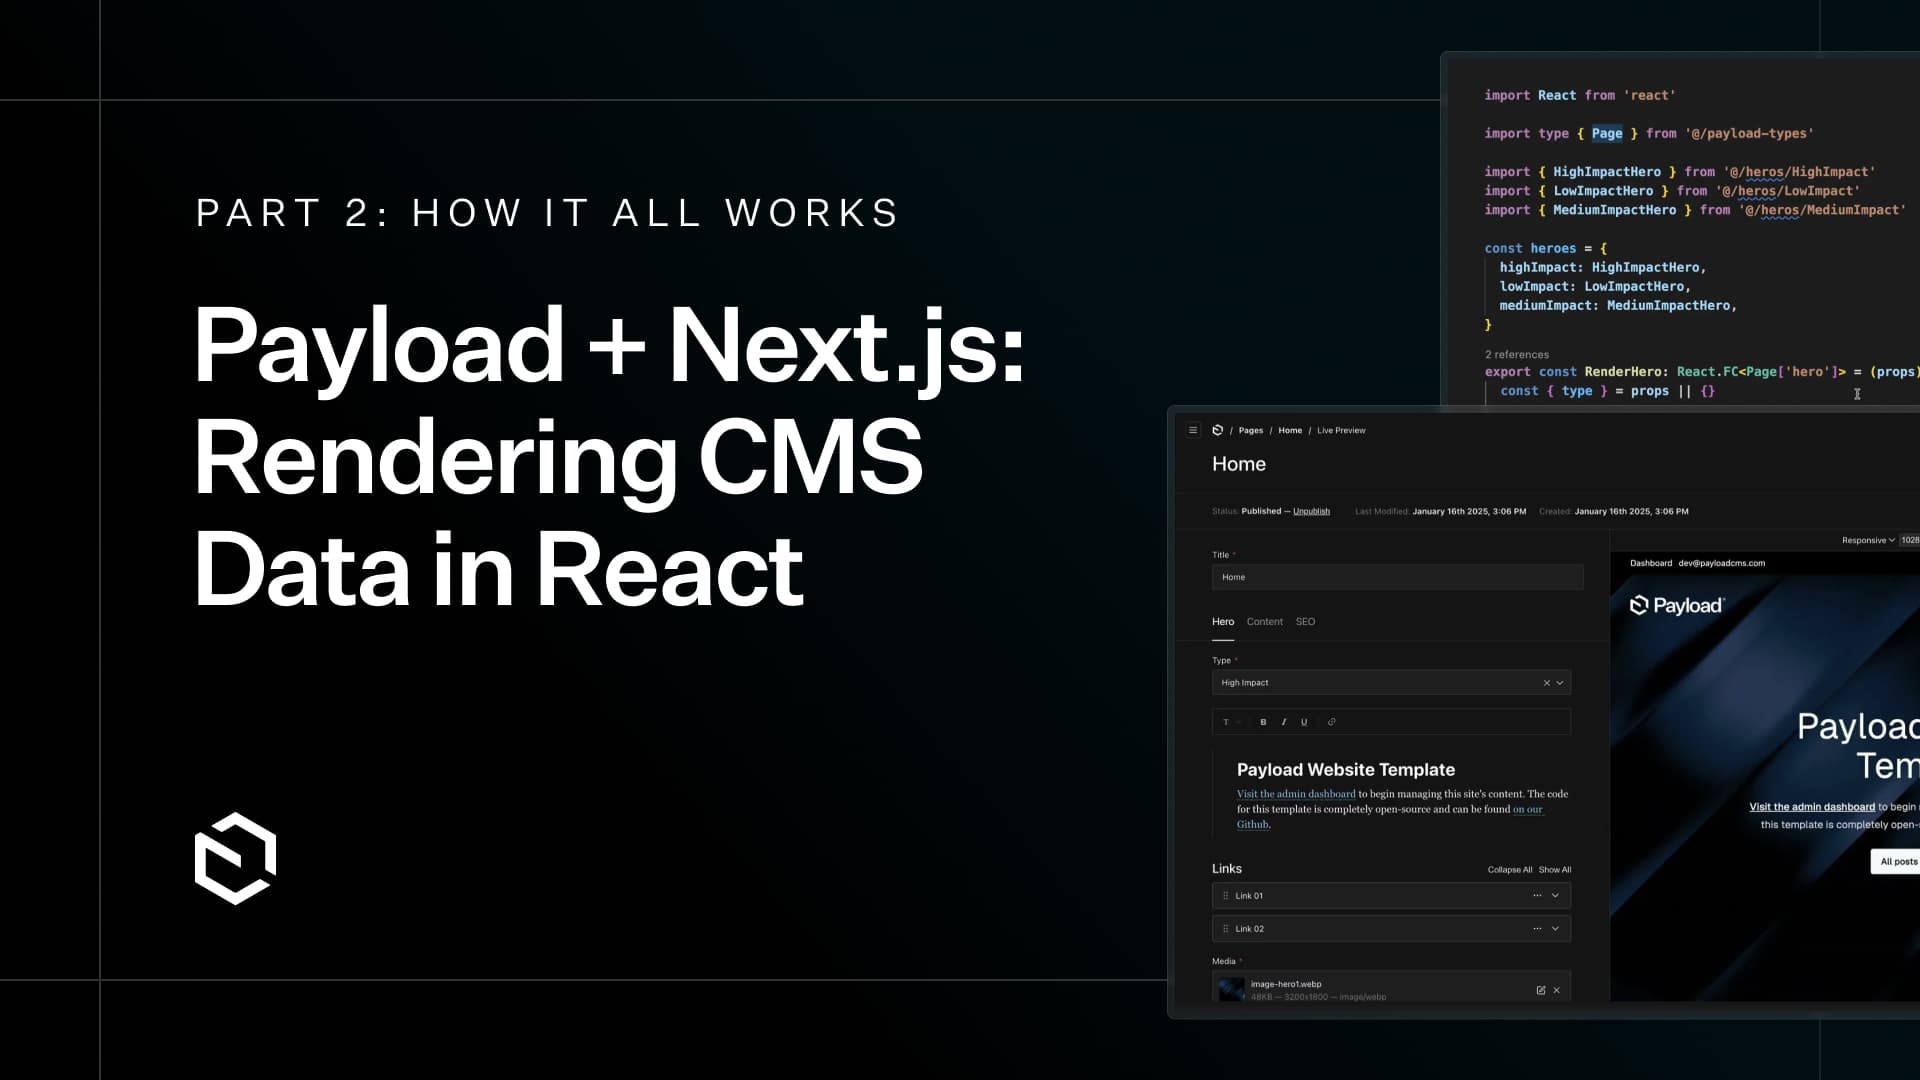Click the '@/heros/LowImpact' import path
The image size is (1920, 1080).
click(x=1788, y=191)
